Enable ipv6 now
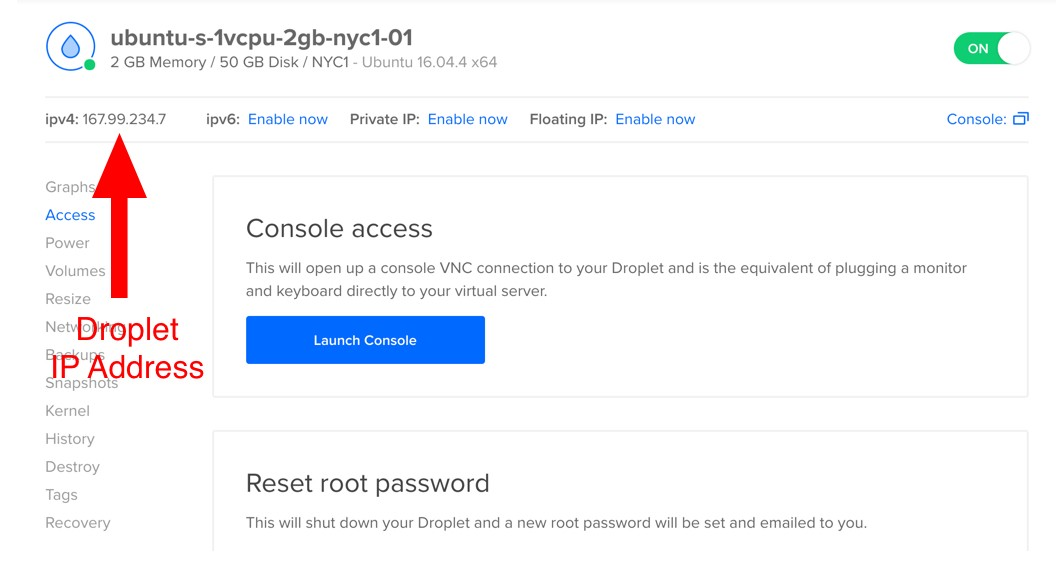1056x583 pixels. tap(288, 119)
